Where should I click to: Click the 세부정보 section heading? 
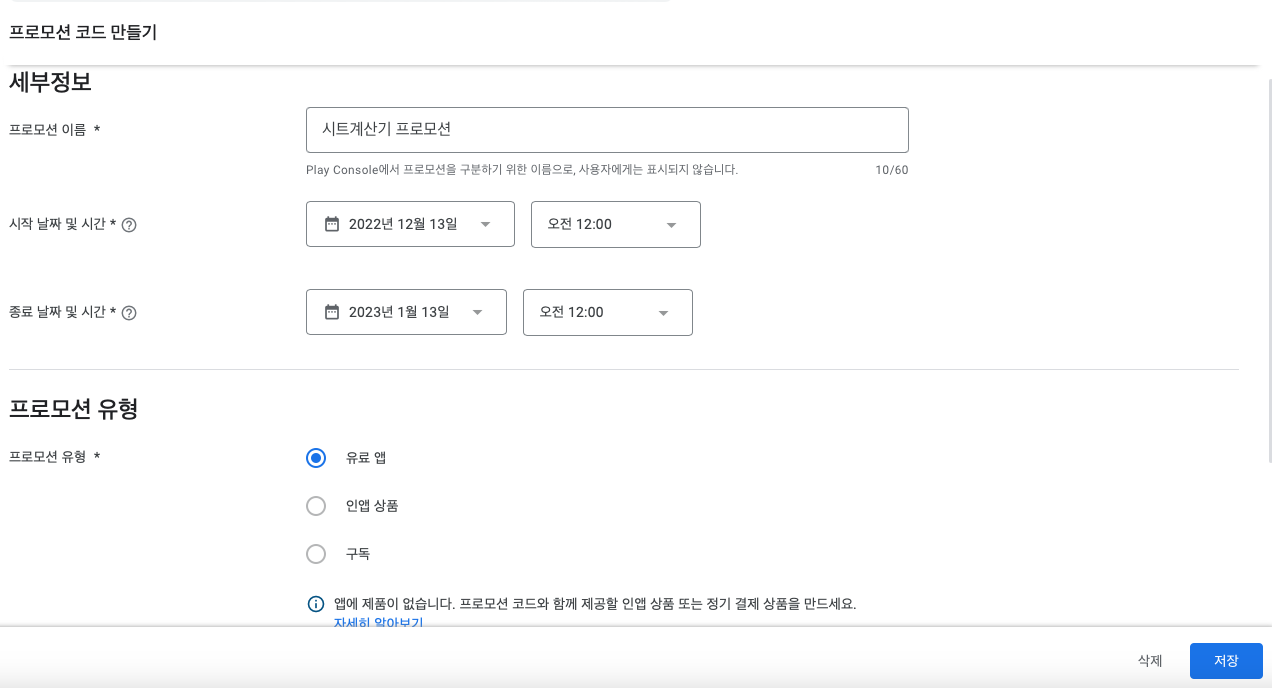50,83
